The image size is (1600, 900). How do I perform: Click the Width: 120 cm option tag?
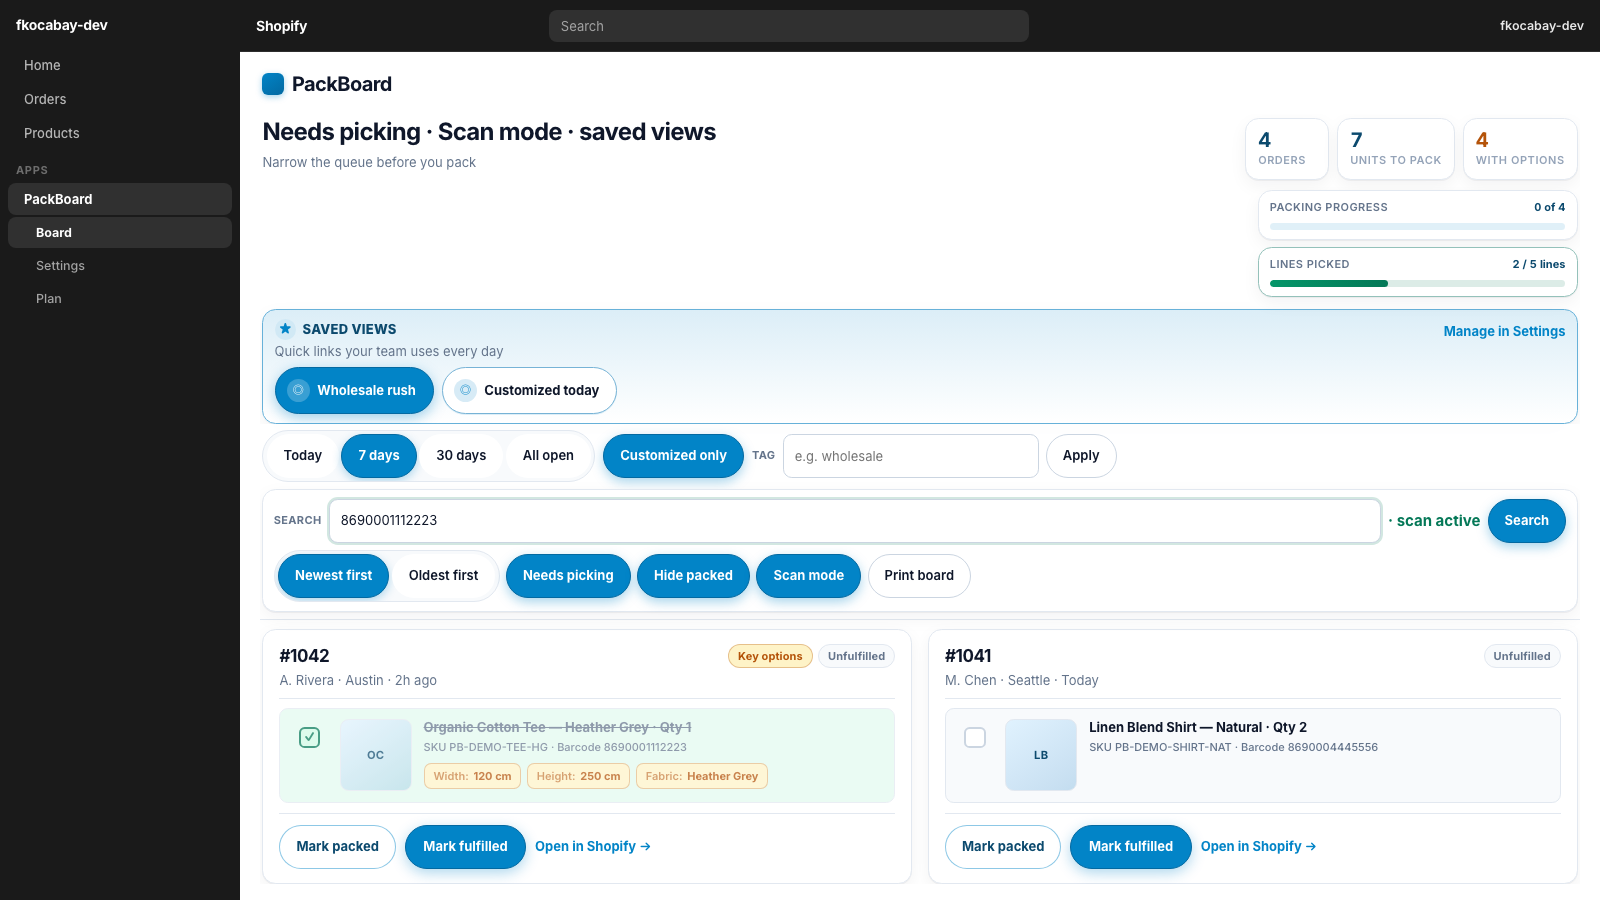472,776
